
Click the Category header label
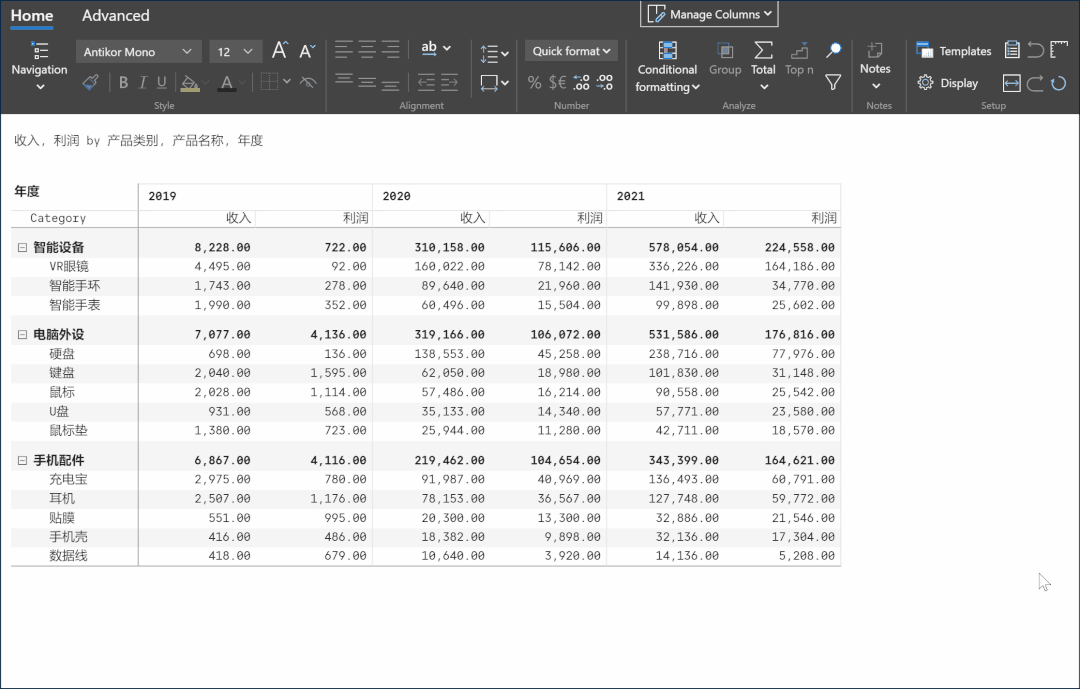58,218
